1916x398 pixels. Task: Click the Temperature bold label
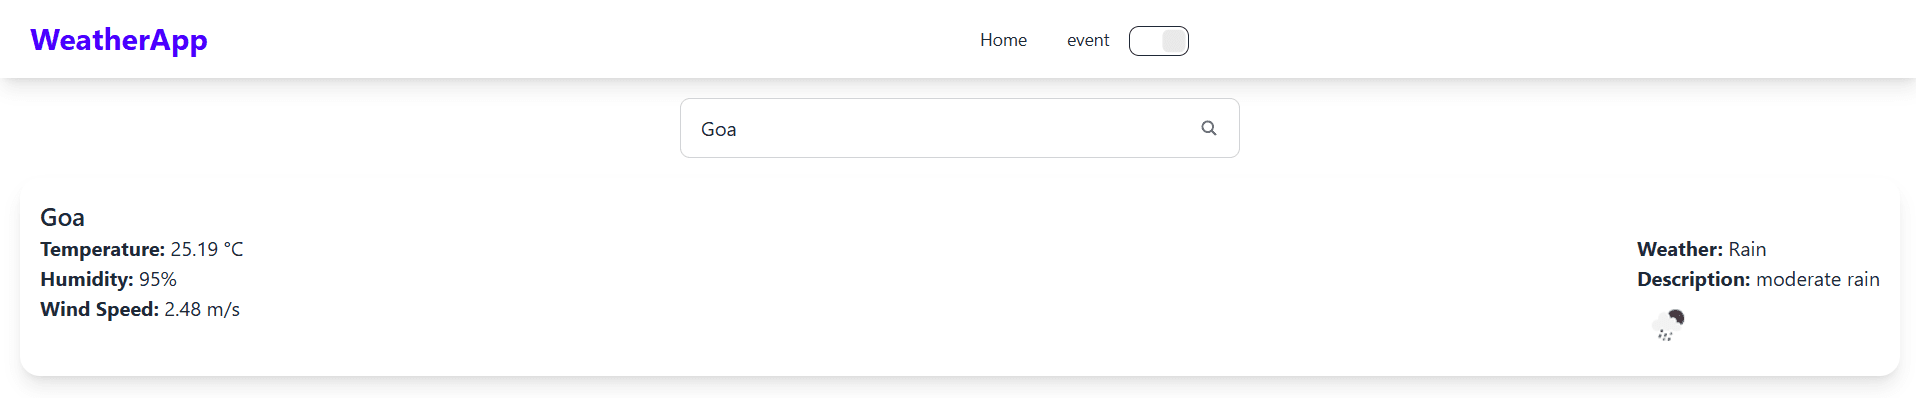(x=102, y=249)
